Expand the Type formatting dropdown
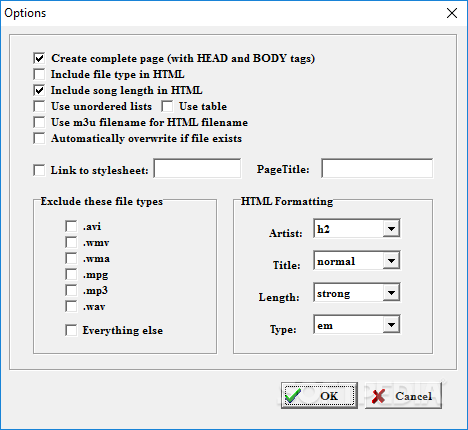The height and width of the screenshot is (430, 468). tap(391, 325)
